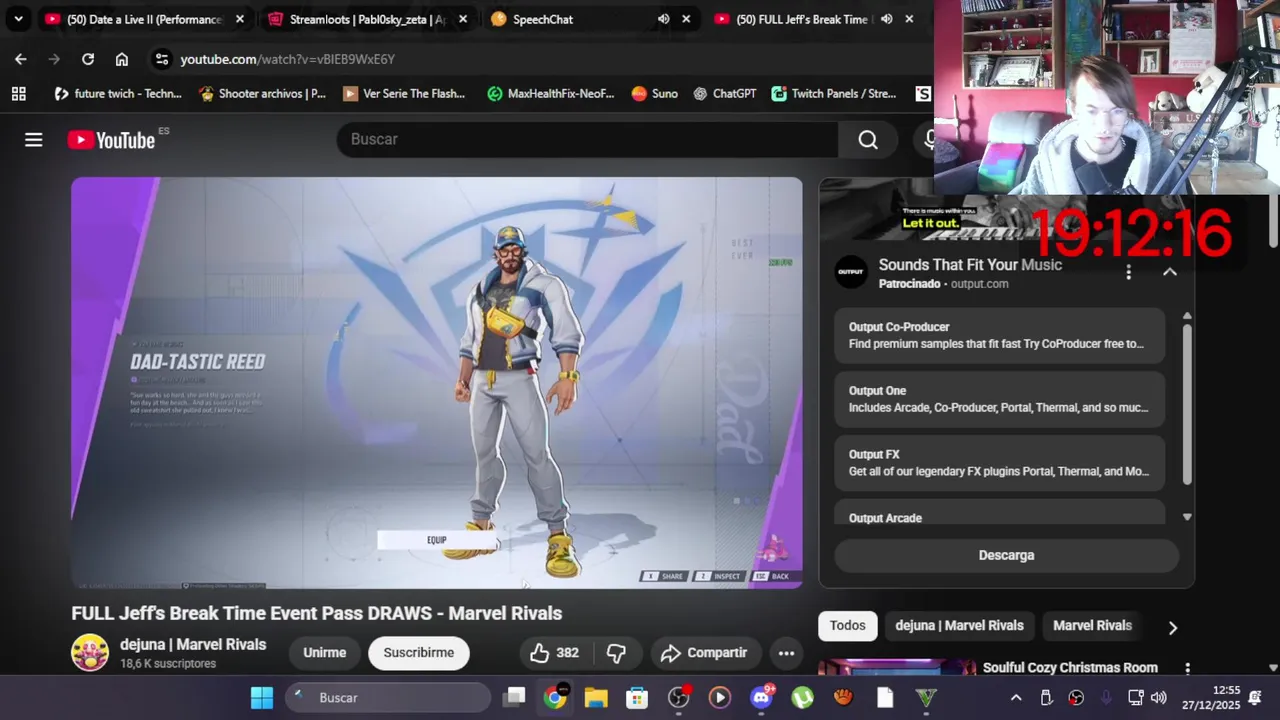Click into the YouTube Buscar search field
Screen dimensions: 1280x720
(588, 140)
